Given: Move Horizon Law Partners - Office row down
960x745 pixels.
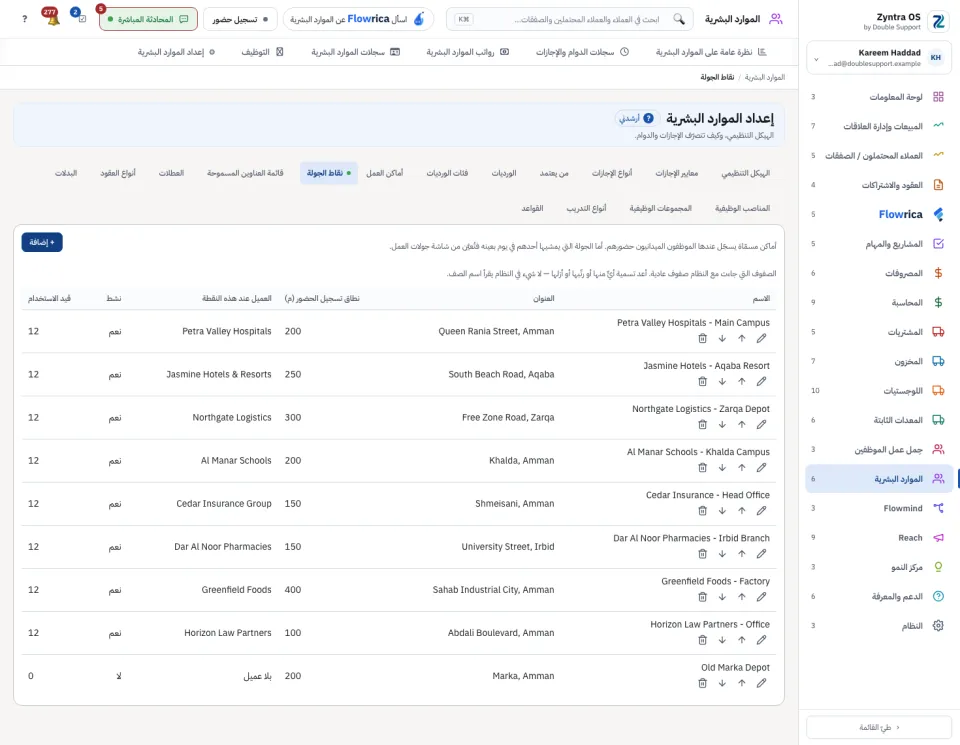Looking at the screenshot, I should (722, 640).
